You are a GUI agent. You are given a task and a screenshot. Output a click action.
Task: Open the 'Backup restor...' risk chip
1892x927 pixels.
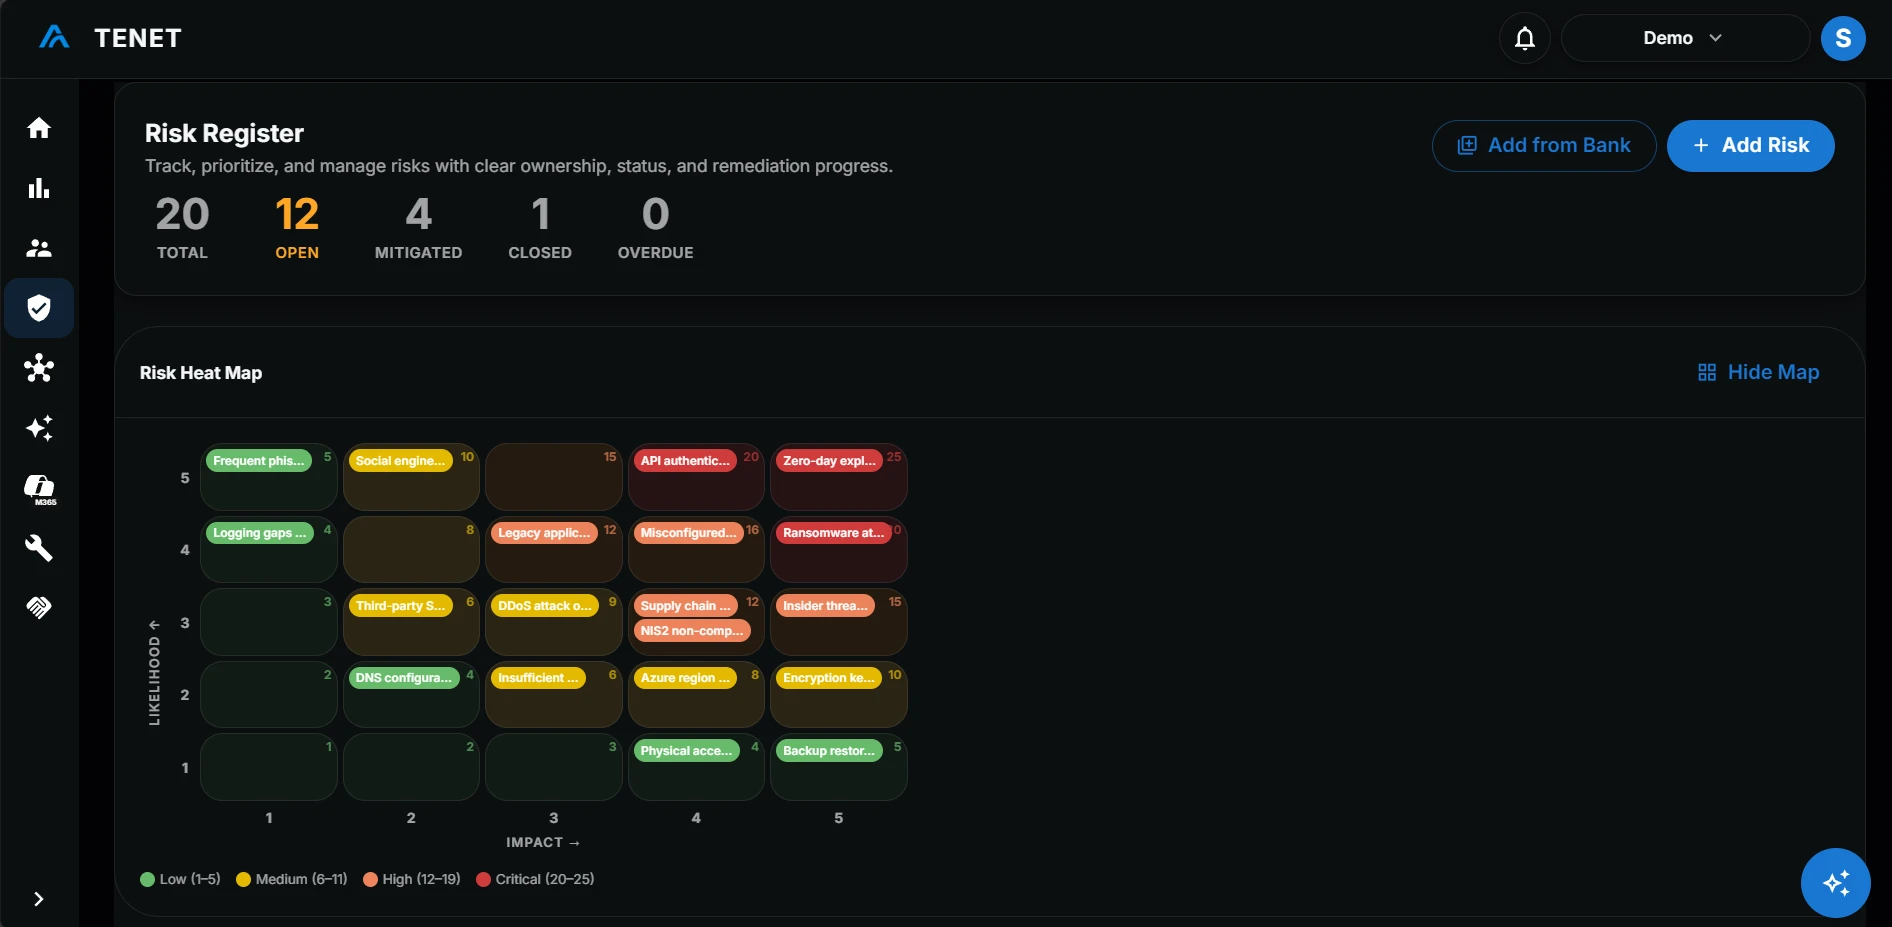click(829, 751)
